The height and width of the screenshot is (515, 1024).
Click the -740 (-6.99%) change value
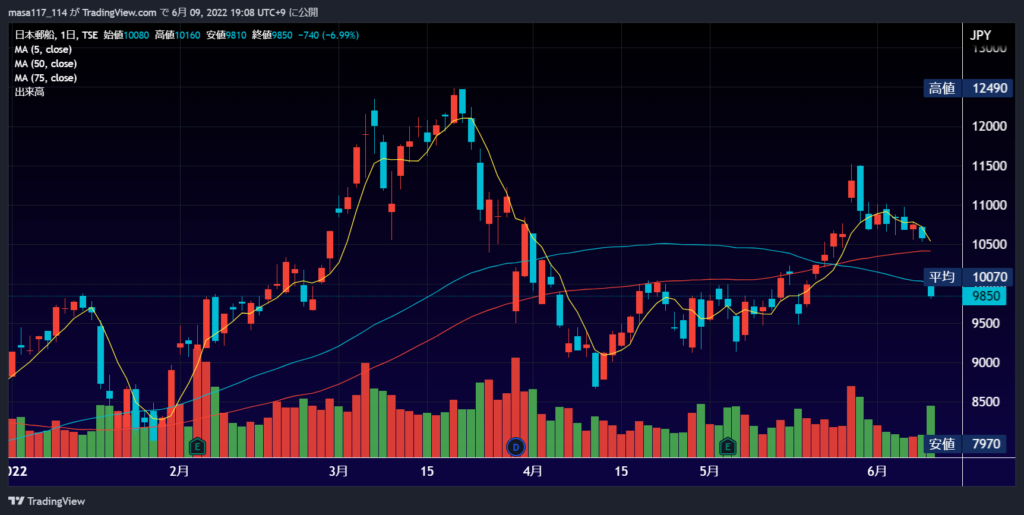coord(328,35)
